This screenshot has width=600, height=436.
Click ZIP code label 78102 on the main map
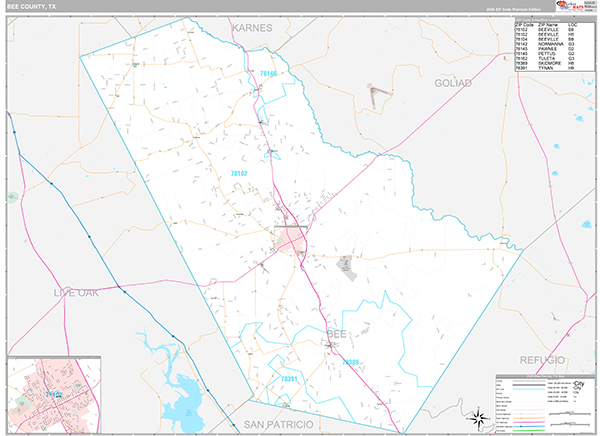pos(239,173)
